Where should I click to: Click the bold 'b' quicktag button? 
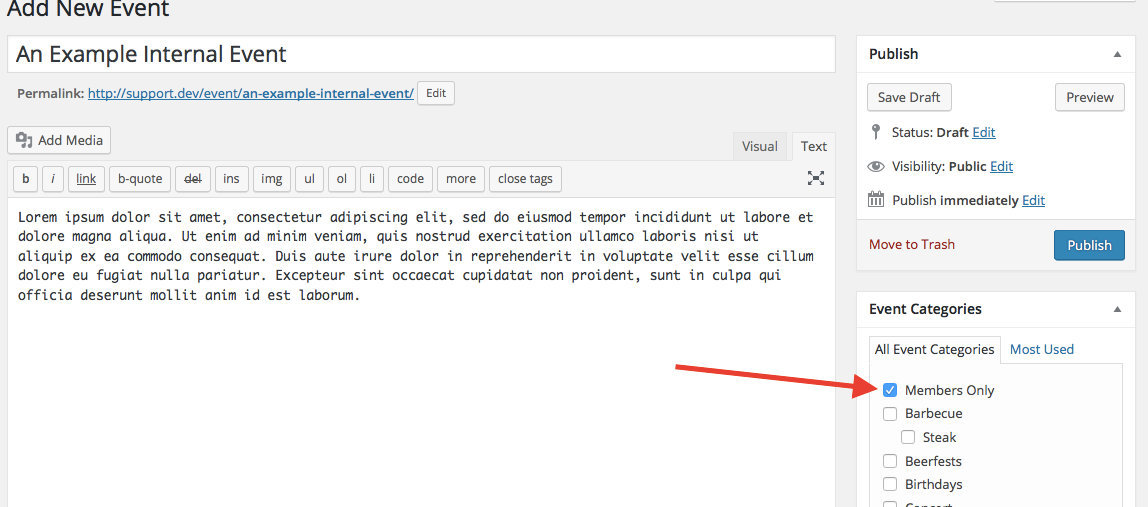(25, 179)
